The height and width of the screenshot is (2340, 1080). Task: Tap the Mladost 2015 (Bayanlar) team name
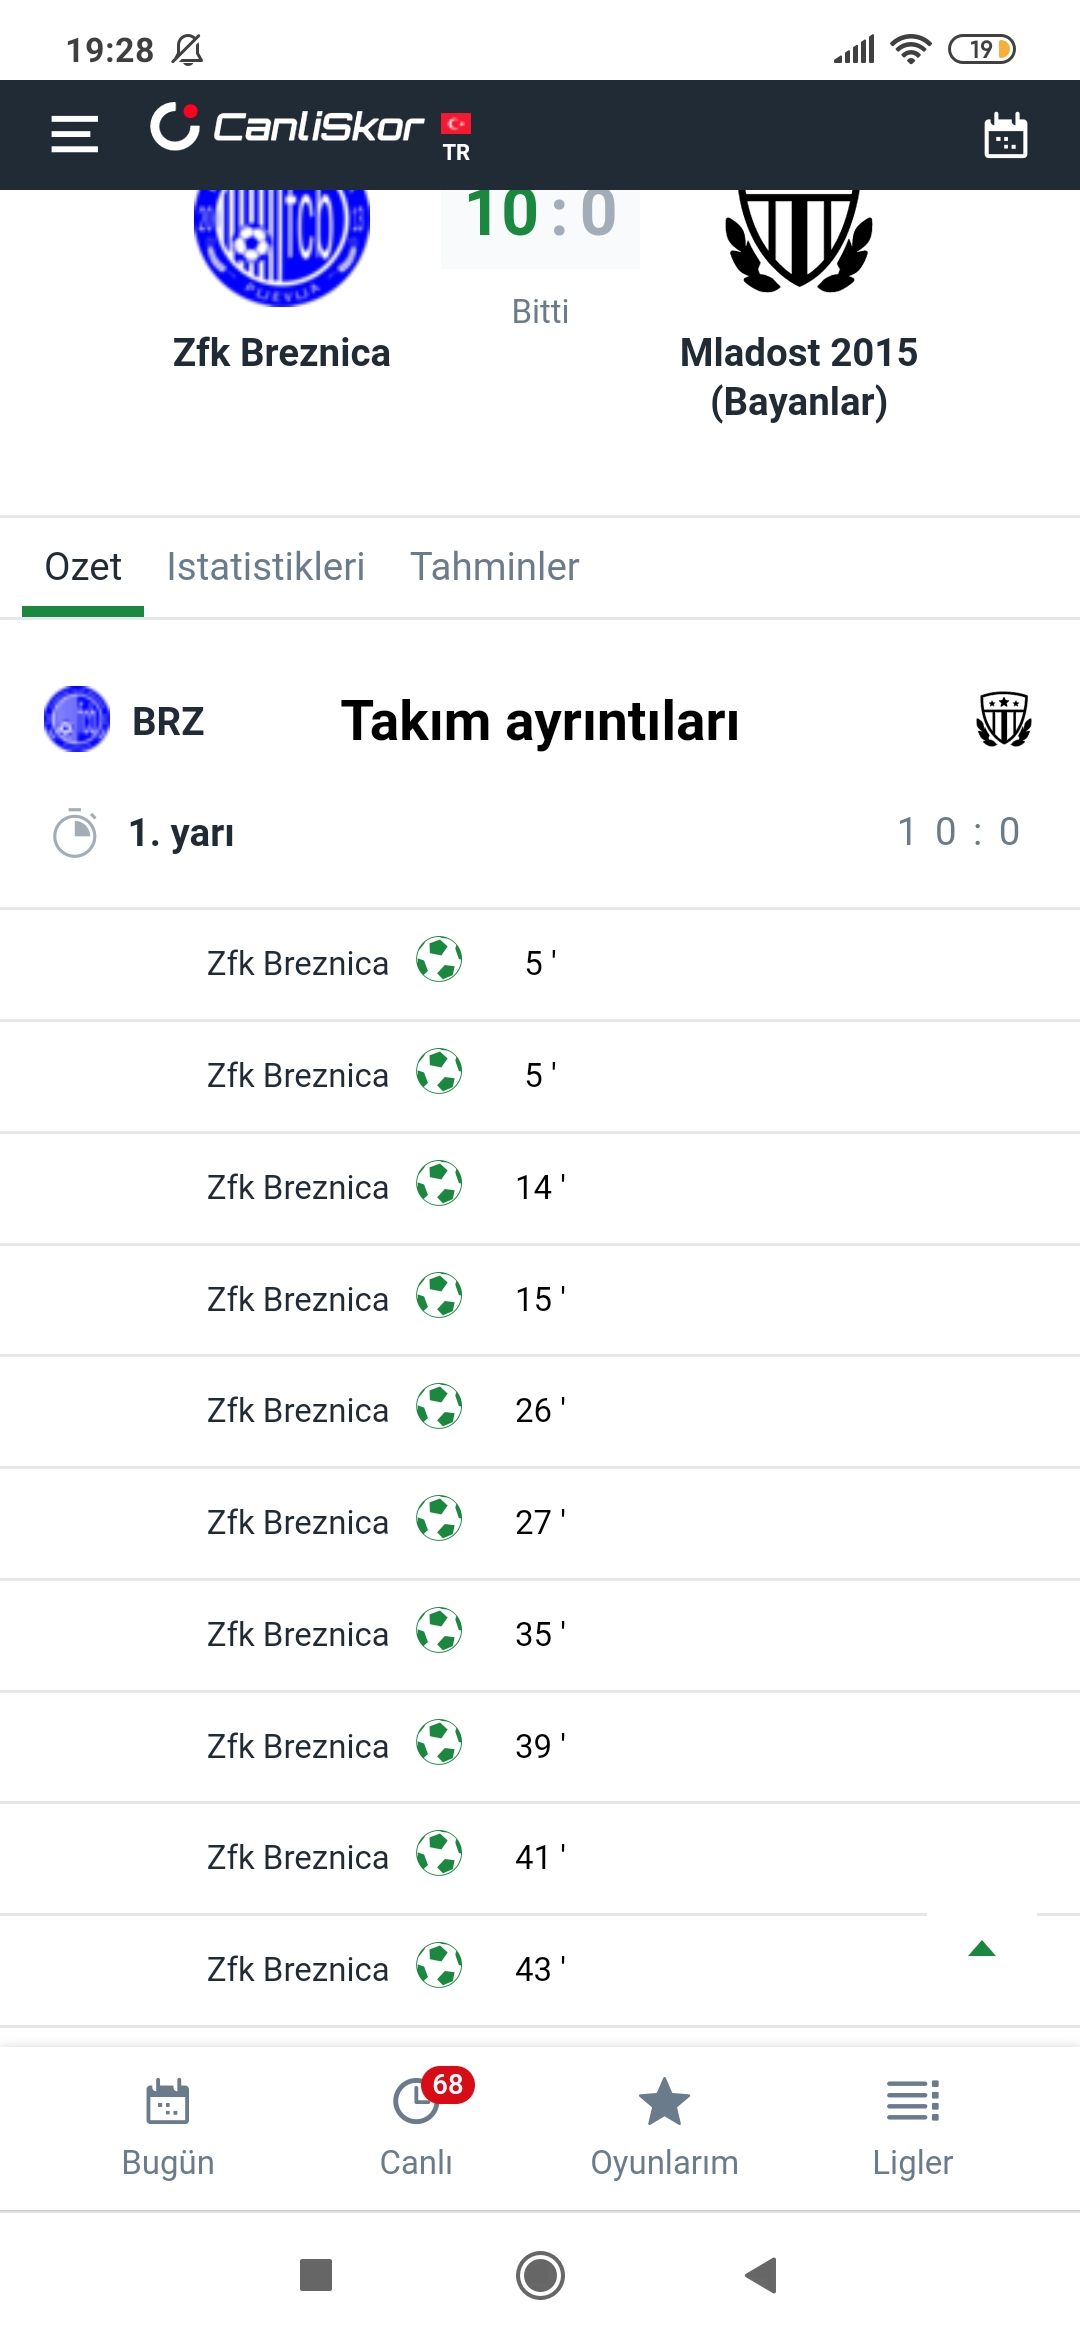coord(799,377)
